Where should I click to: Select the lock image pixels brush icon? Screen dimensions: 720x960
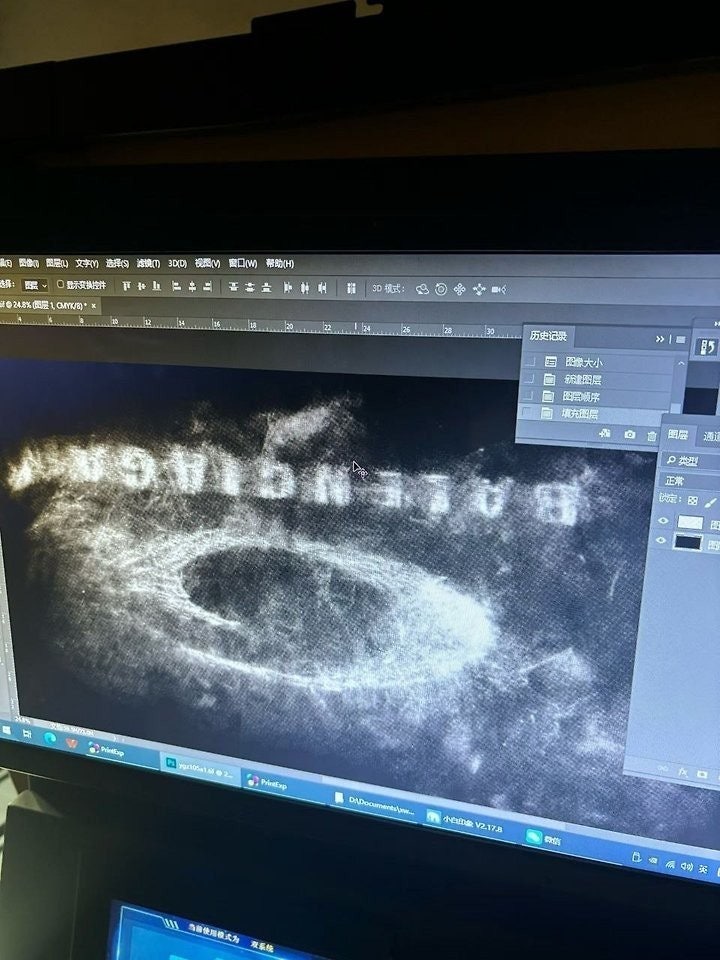click(710, 502)
